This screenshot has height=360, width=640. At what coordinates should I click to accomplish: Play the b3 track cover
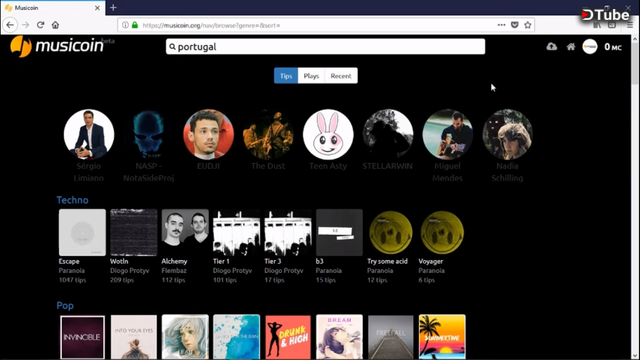click(339, 232)
